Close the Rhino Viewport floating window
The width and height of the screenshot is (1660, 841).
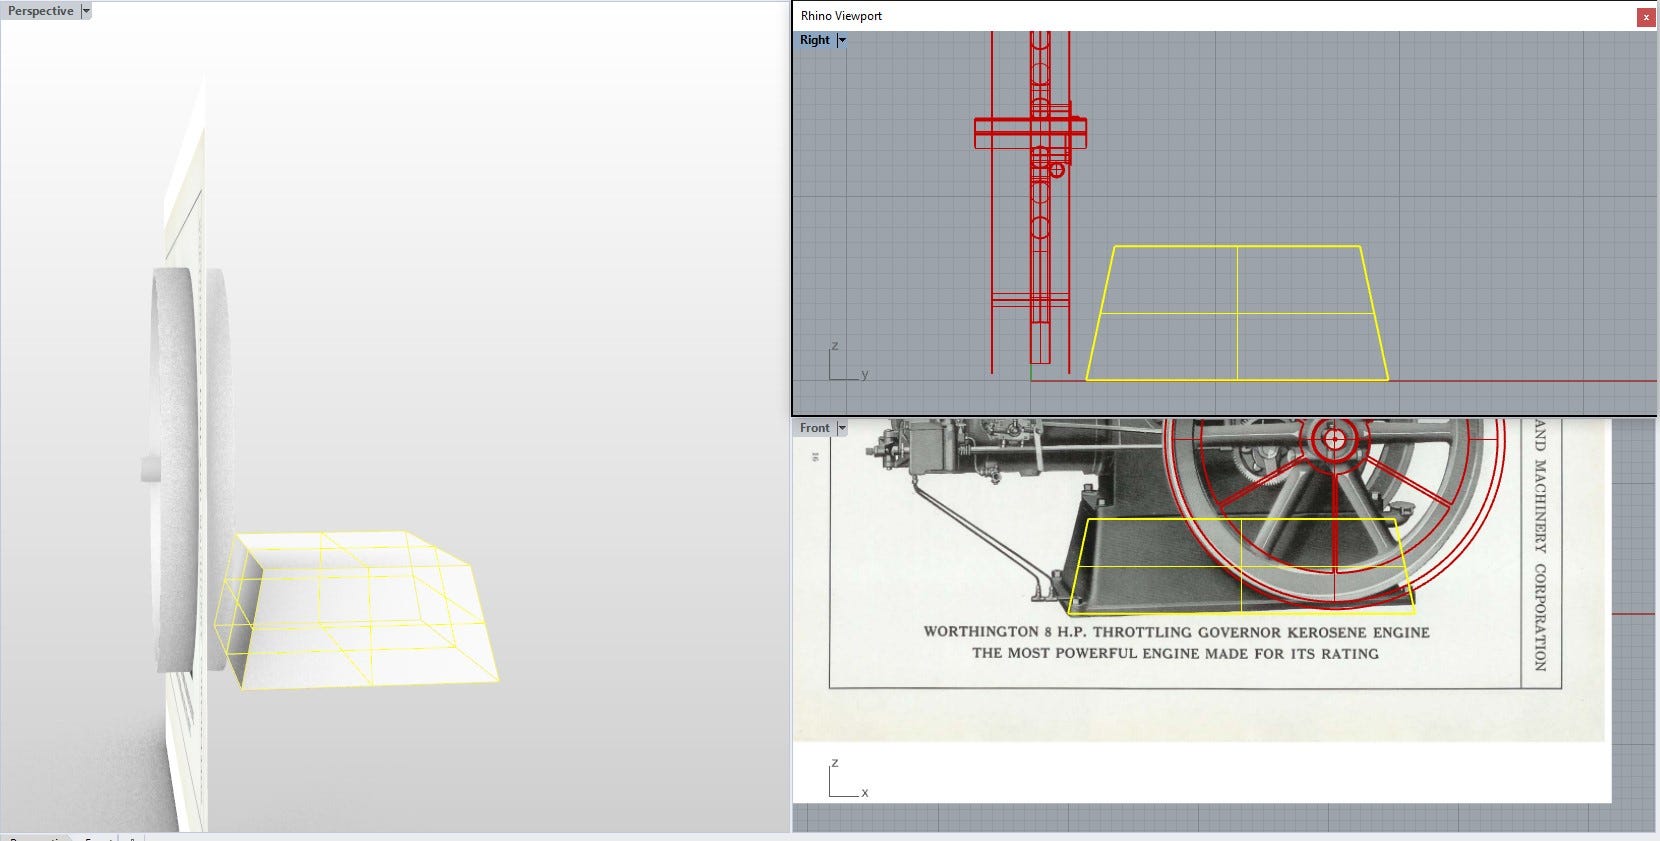1645,16
